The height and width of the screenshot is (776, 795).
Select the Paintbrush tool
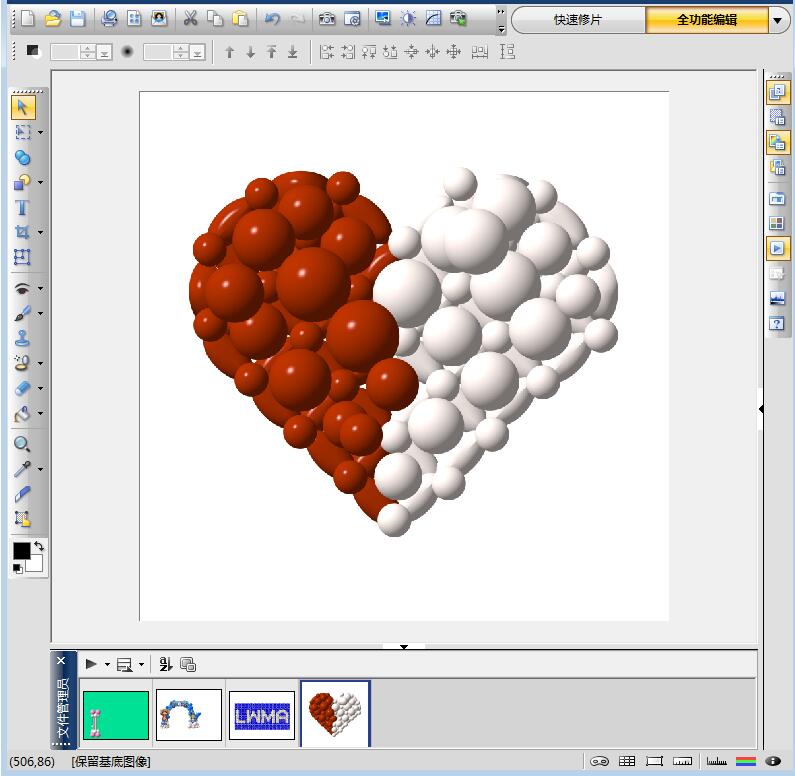22,313
